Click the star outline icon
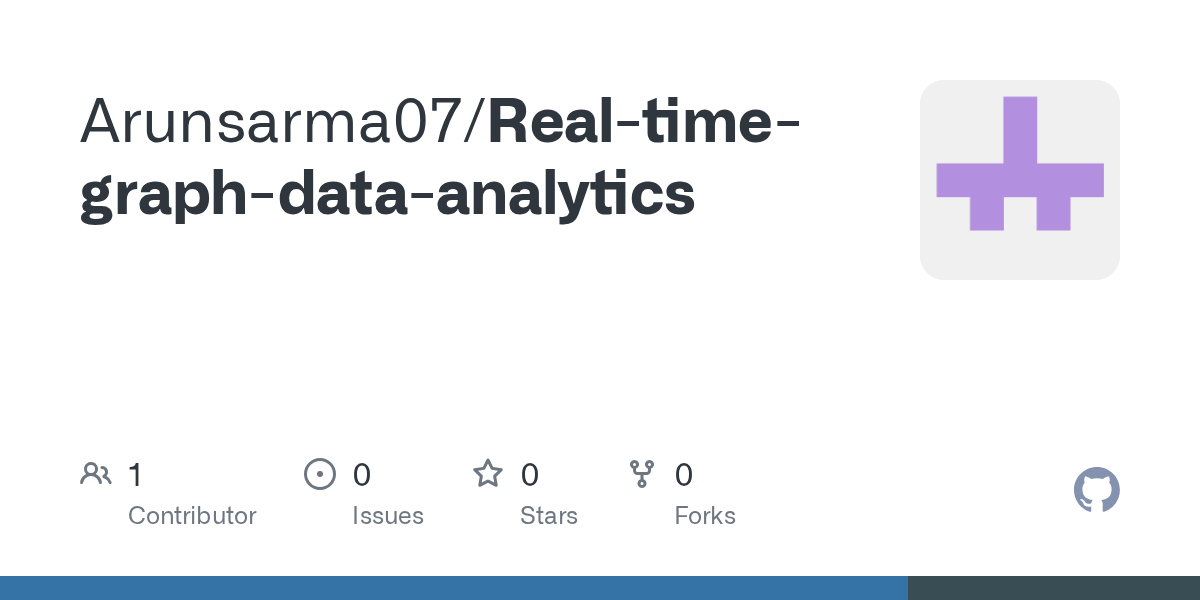Viewport: 1200px width, 600px height. tap(488, 474)
